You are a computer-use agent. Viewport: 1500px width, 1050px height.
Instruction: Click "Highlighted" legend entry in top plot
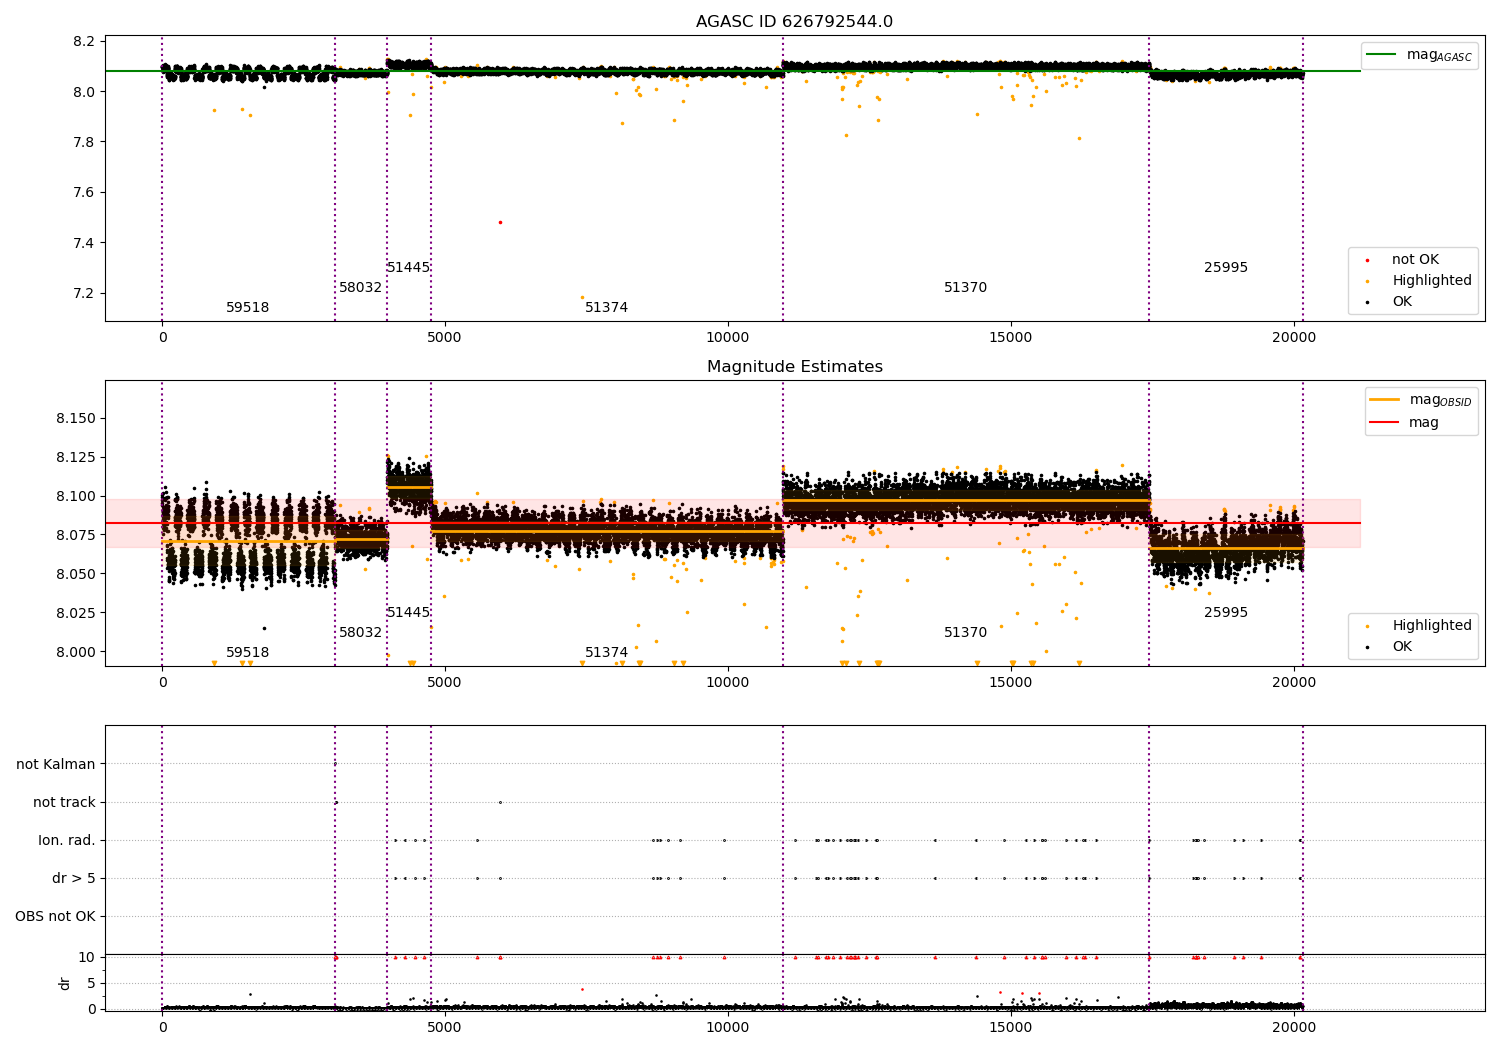1432,281
